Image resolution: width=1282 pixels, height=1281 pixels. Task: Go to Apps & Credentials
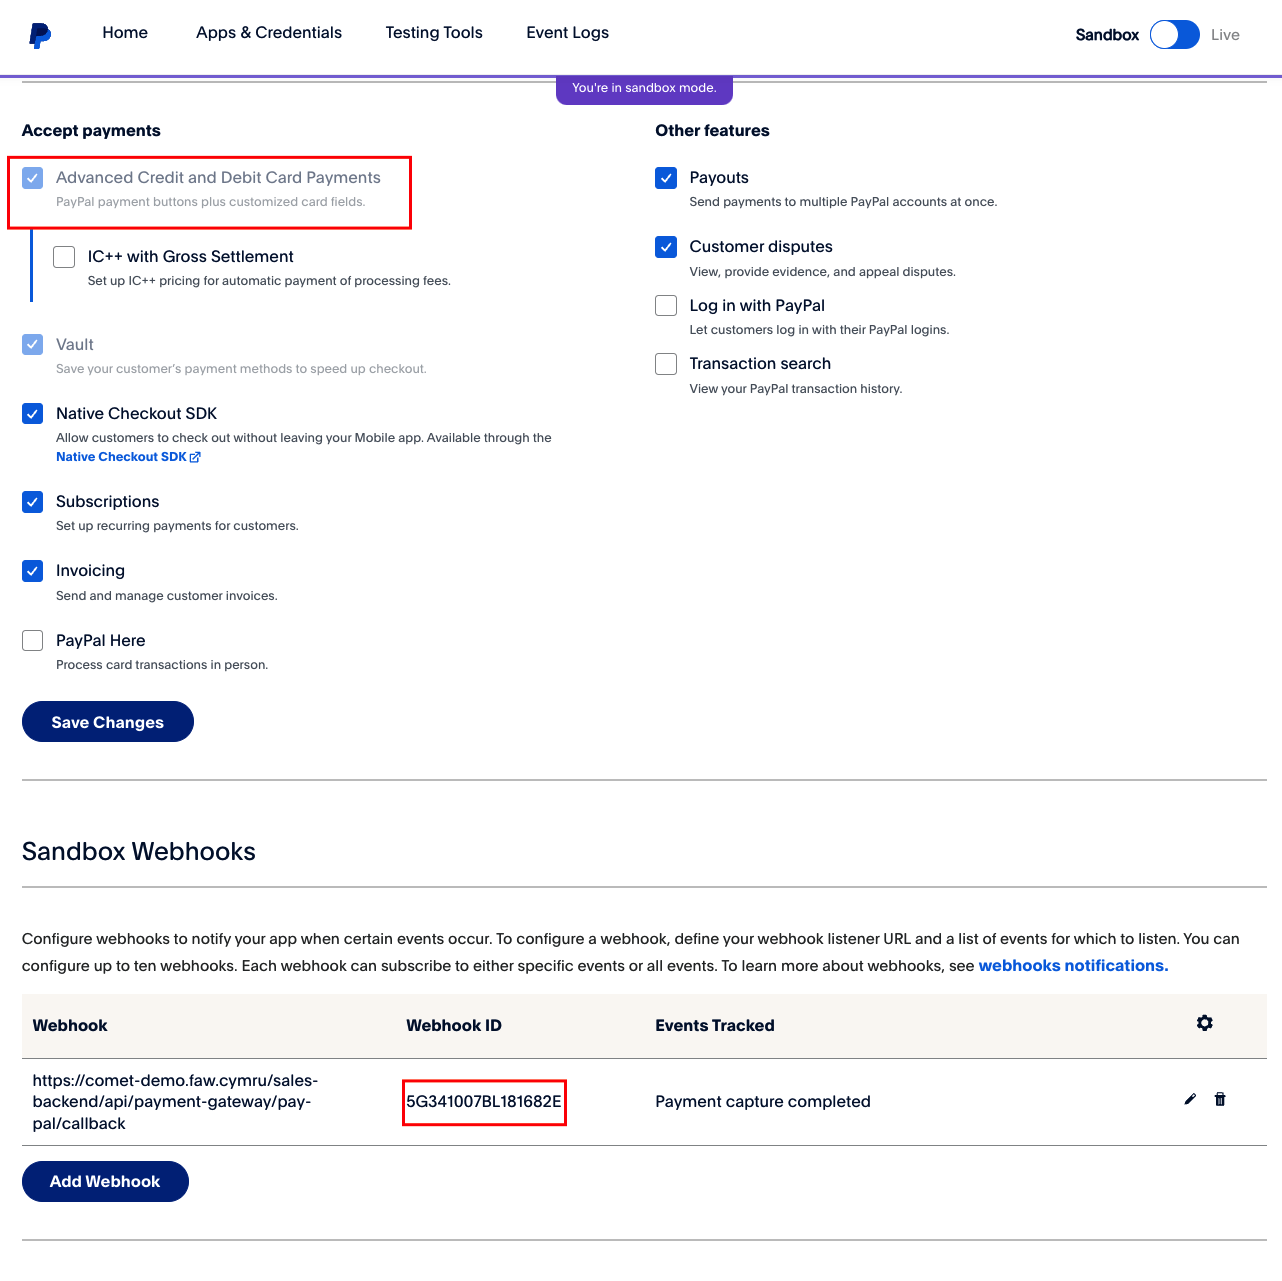click(x=269, y=33)
